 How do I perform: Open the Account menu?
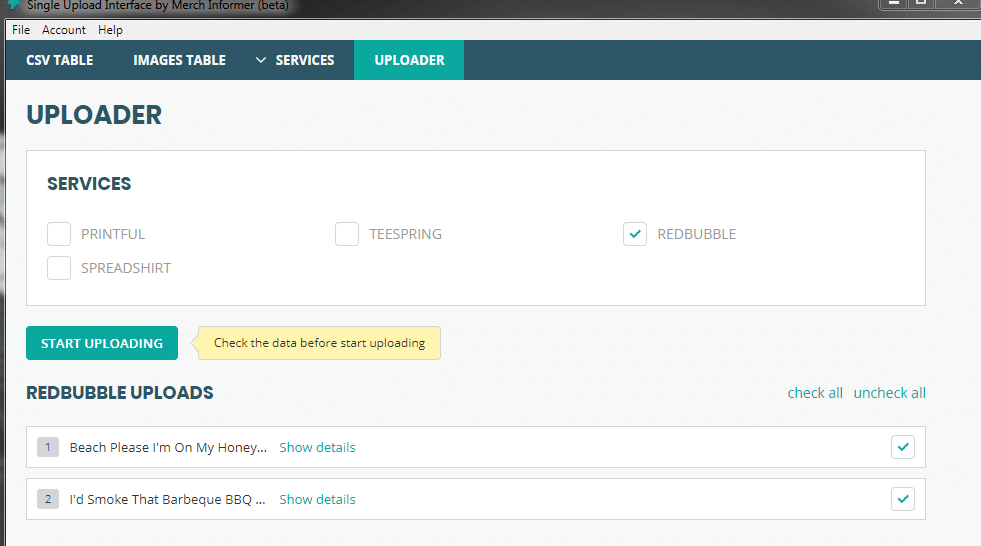(64, 30)
